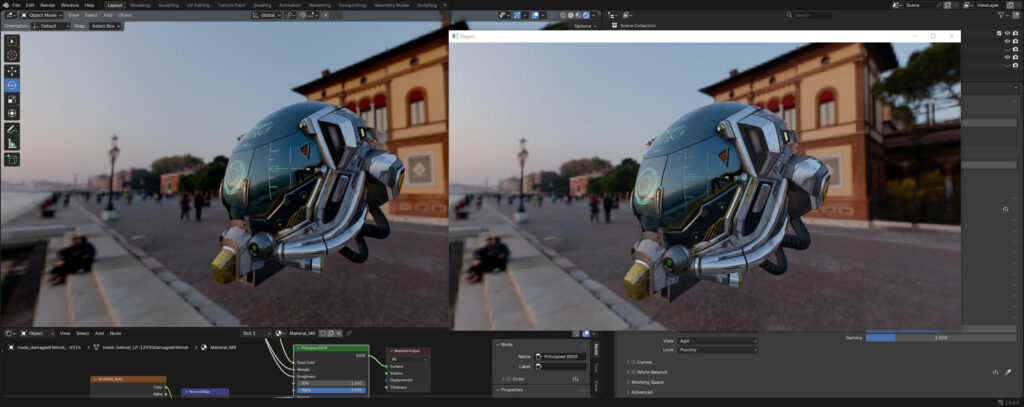Open the Render menu
The width and height of the screenshot is (1024, 407).
tap(47, 5)
